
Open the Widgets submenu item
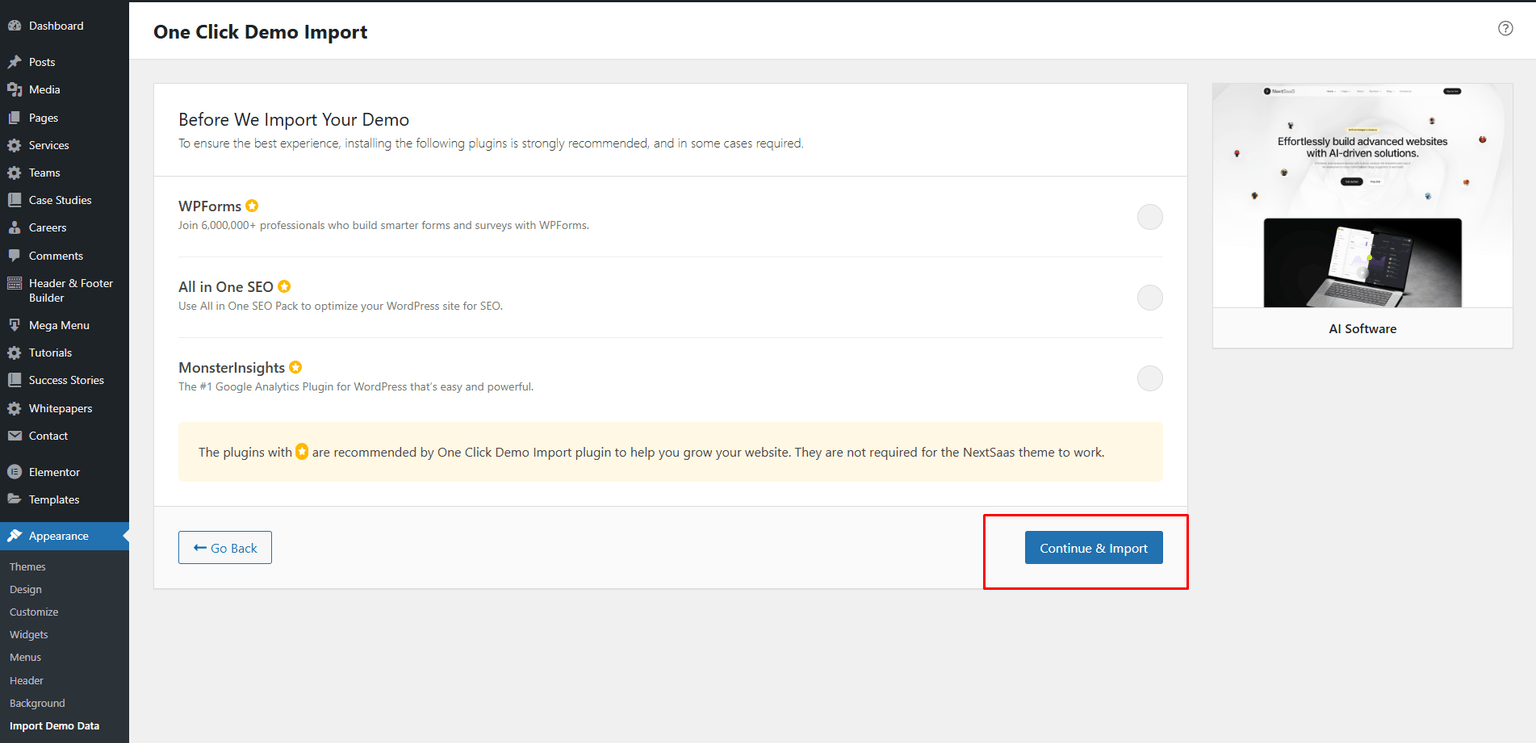[x=29, y=635]
